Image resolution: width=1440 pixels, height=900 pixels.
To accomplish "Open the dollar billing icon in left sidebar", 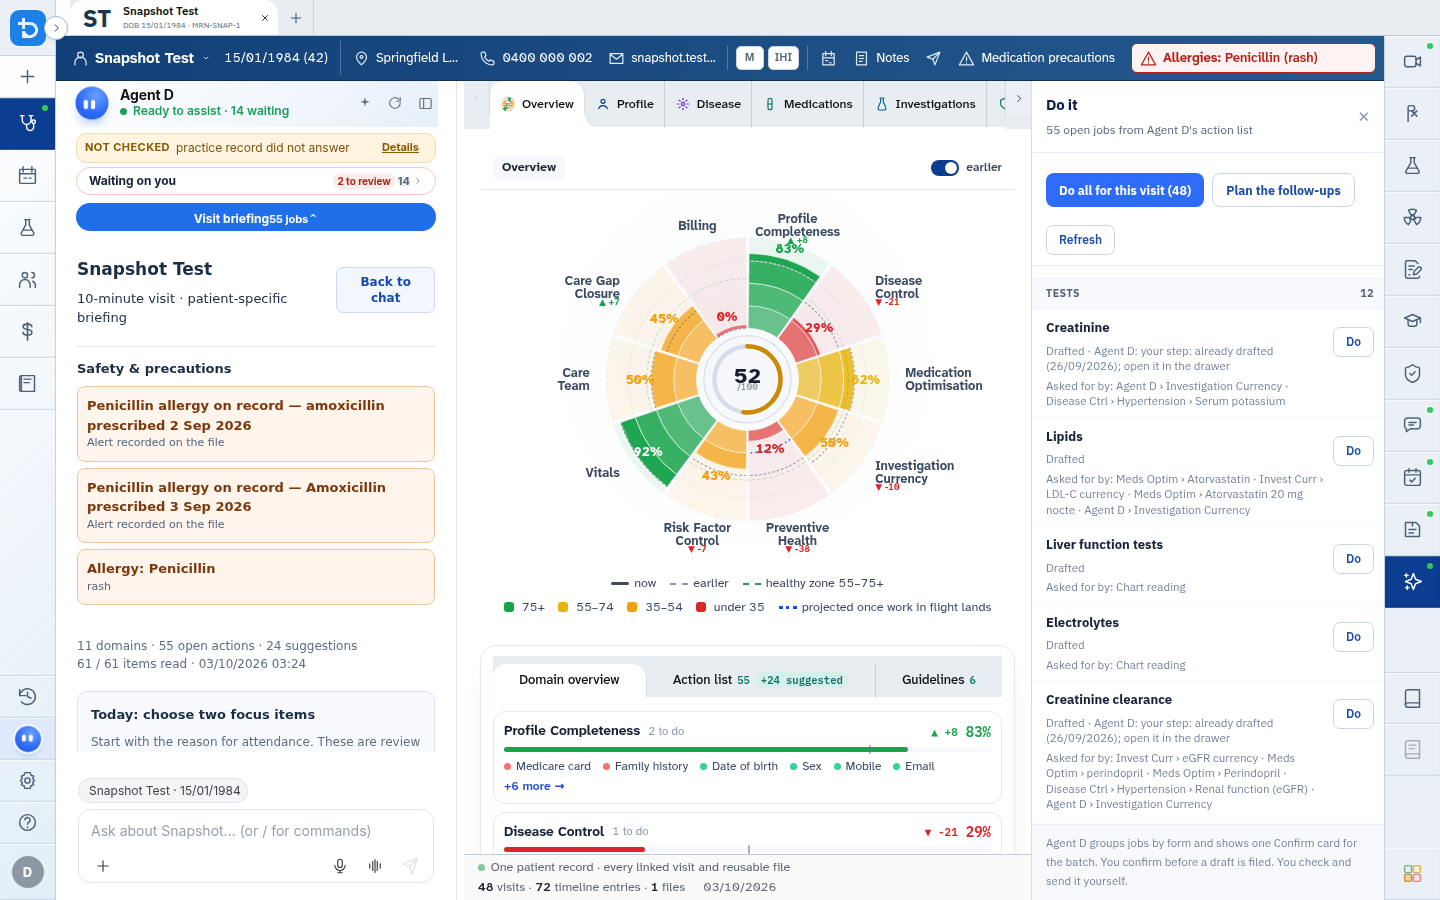I will 28,331.
